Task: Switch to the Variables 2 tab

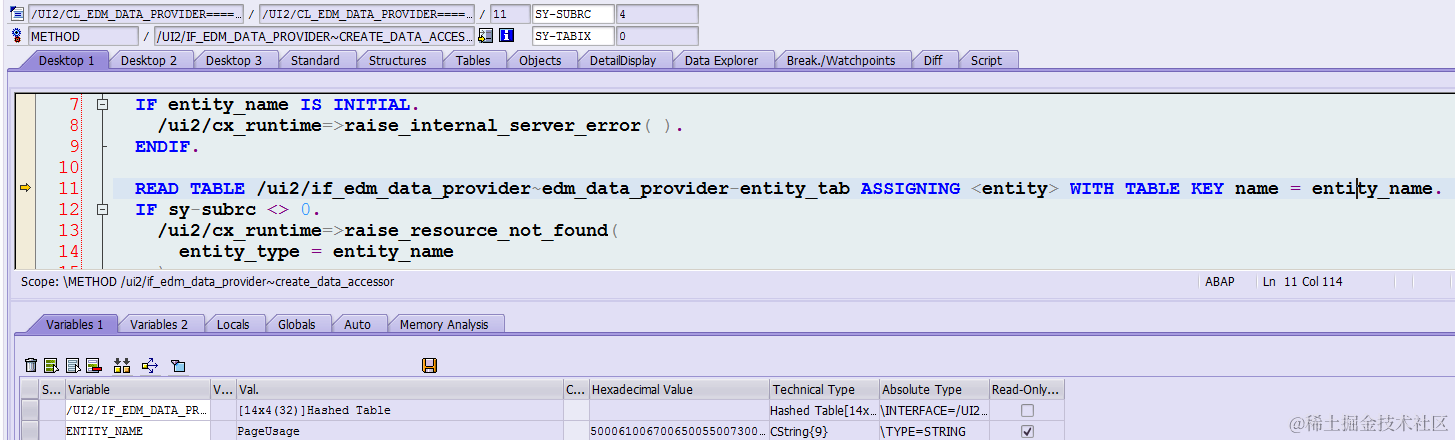Action: coord(159,324)
